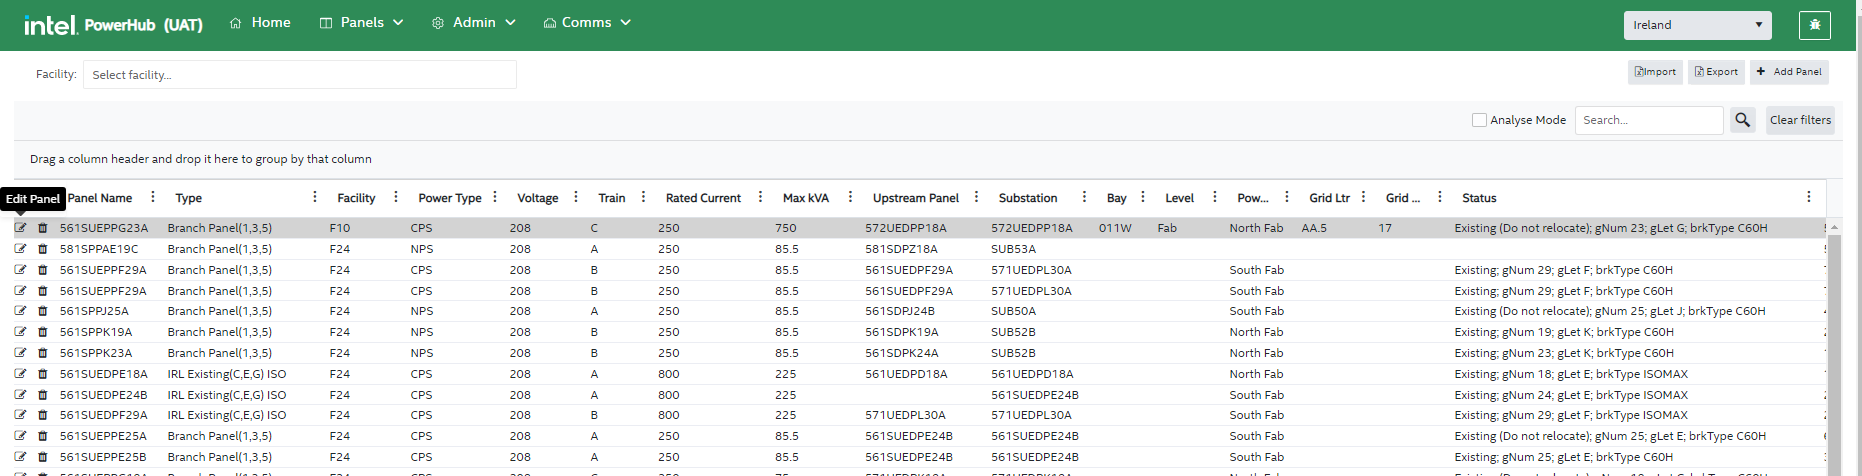
Task: Open the Status column menu dots
Action: [1808, 198]
